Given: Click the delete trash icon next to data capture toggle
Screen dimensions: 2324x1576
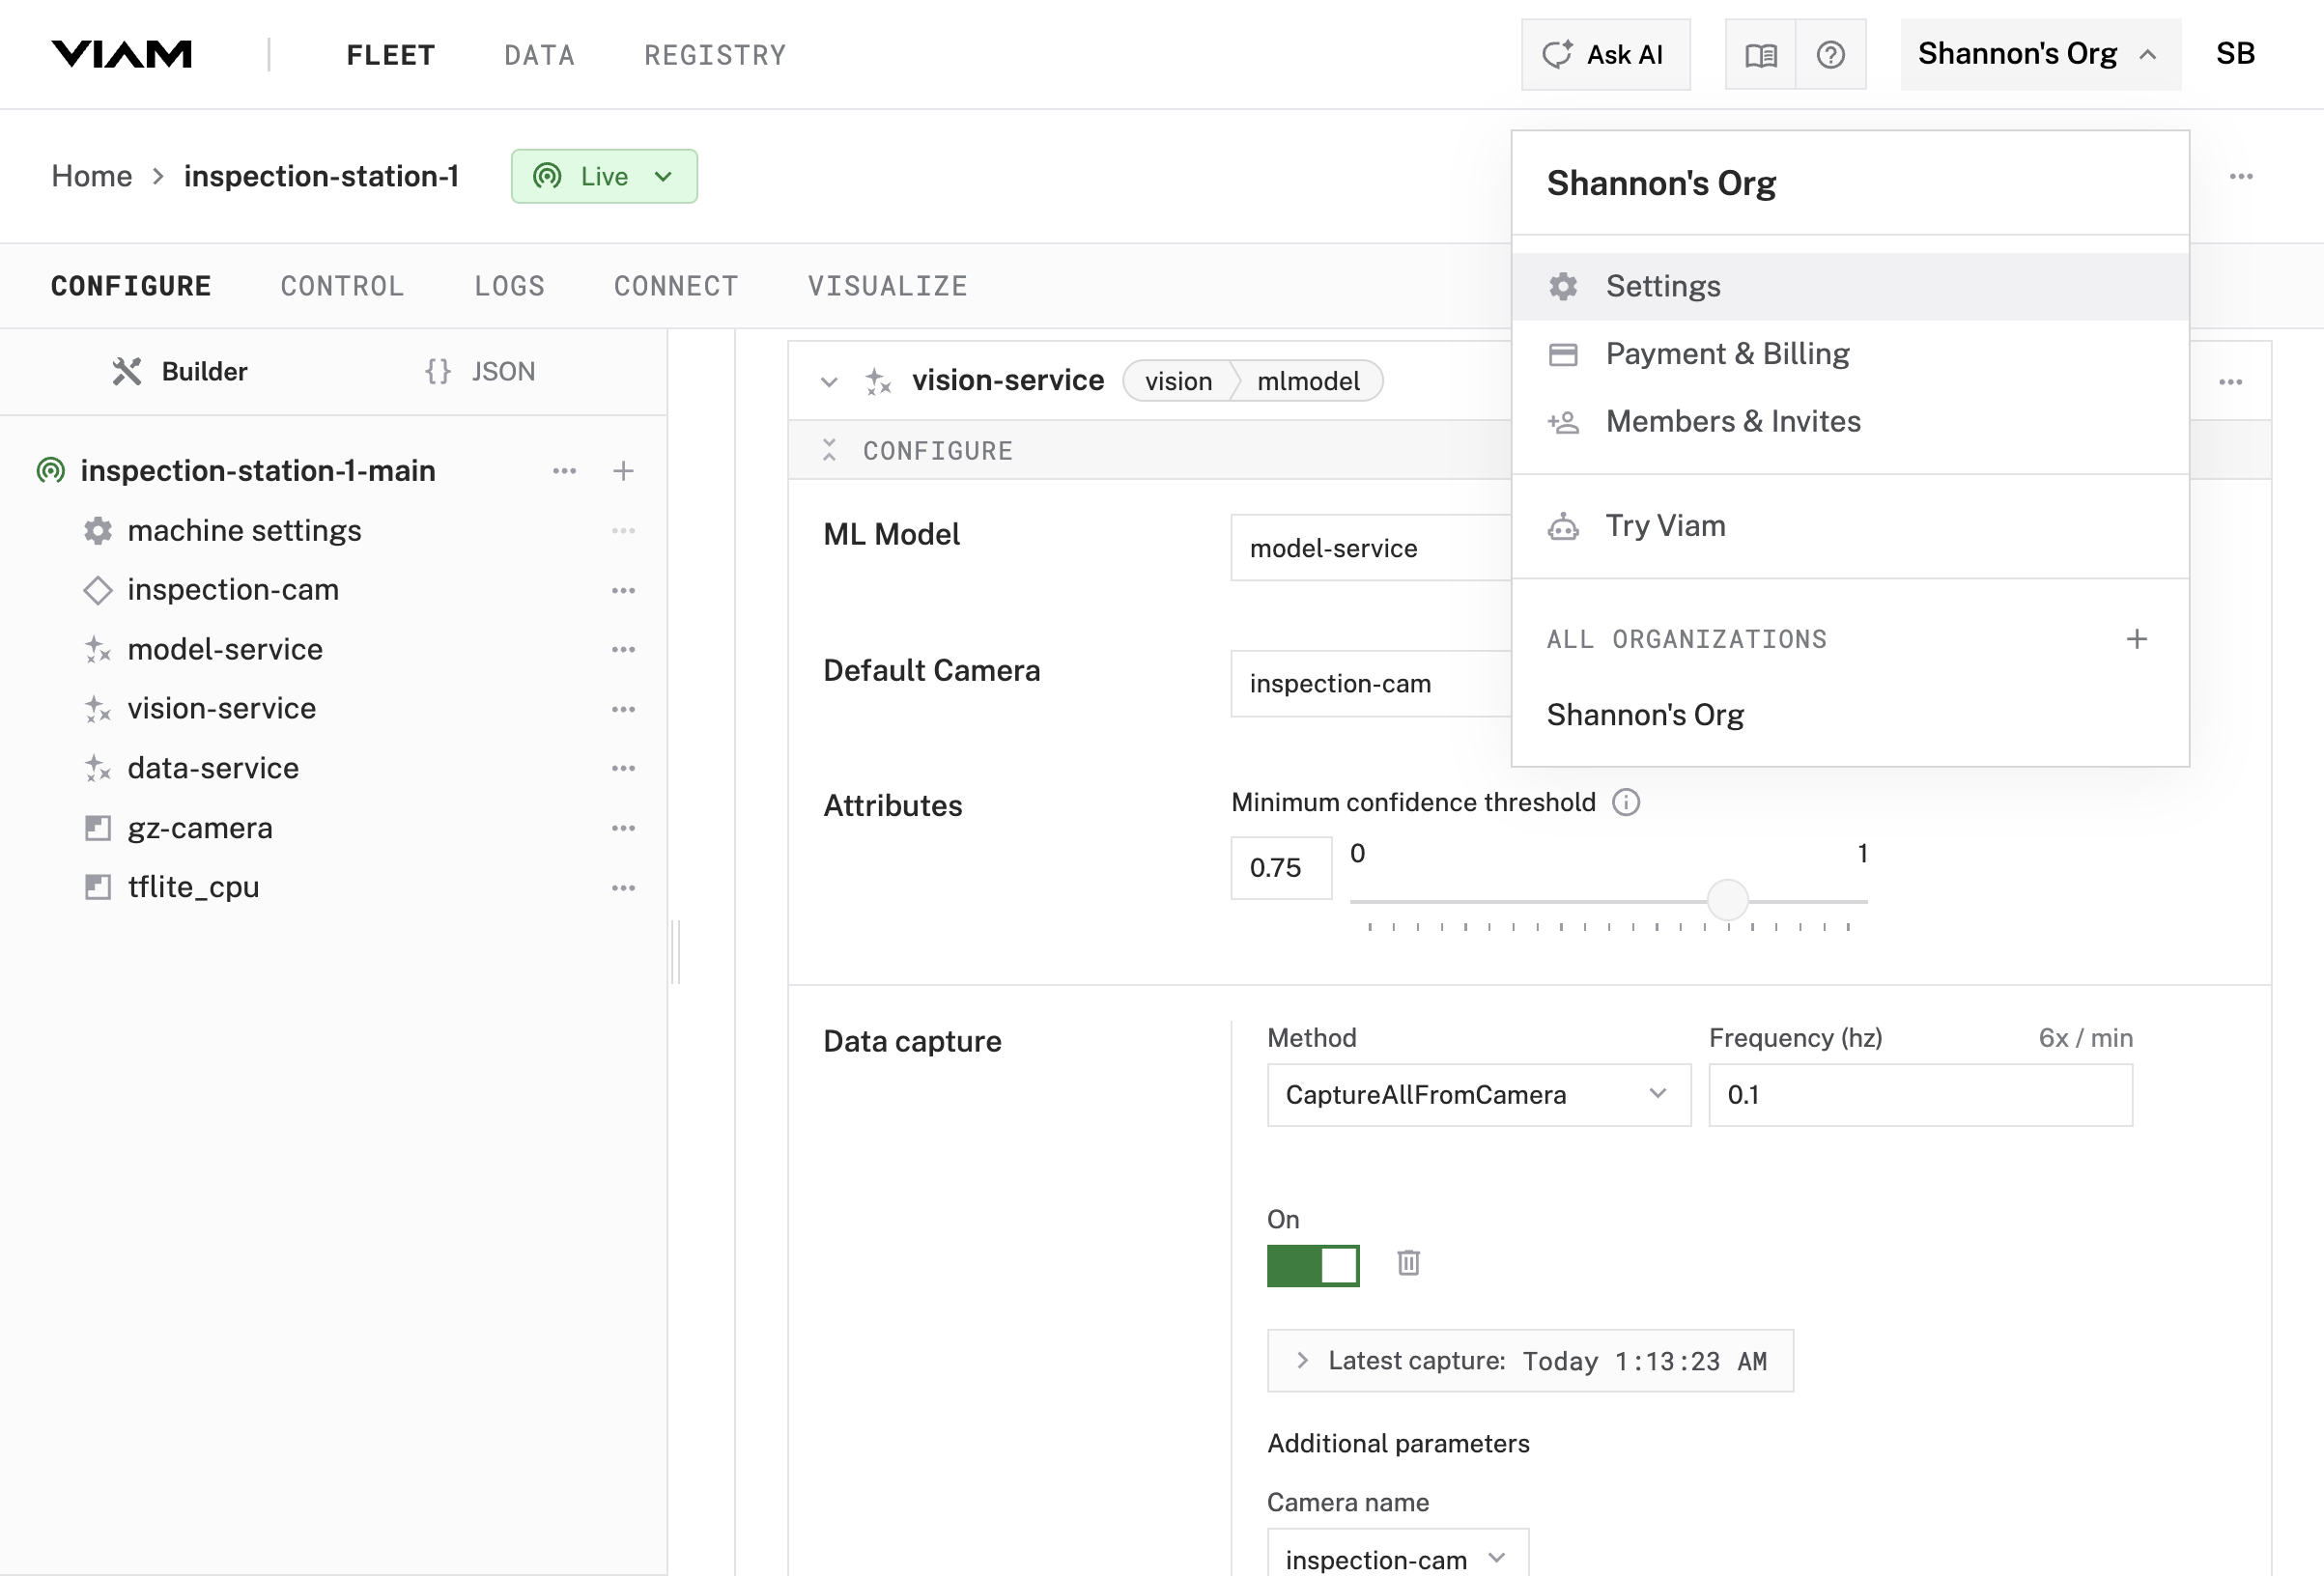Looking at the screenshot, I should [1409, 1263].
